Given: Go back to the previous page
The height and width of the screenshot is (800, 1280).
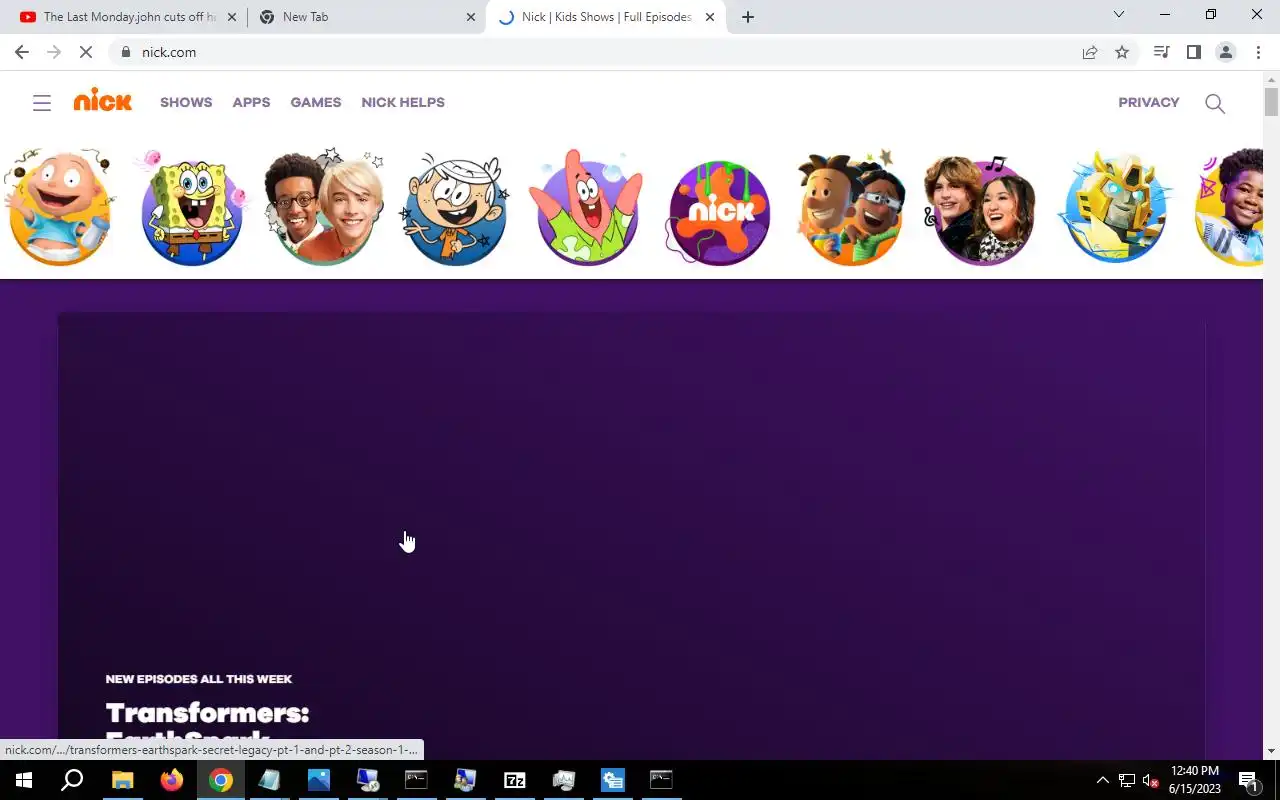Looking at the screenshot, I should (22, 52).
